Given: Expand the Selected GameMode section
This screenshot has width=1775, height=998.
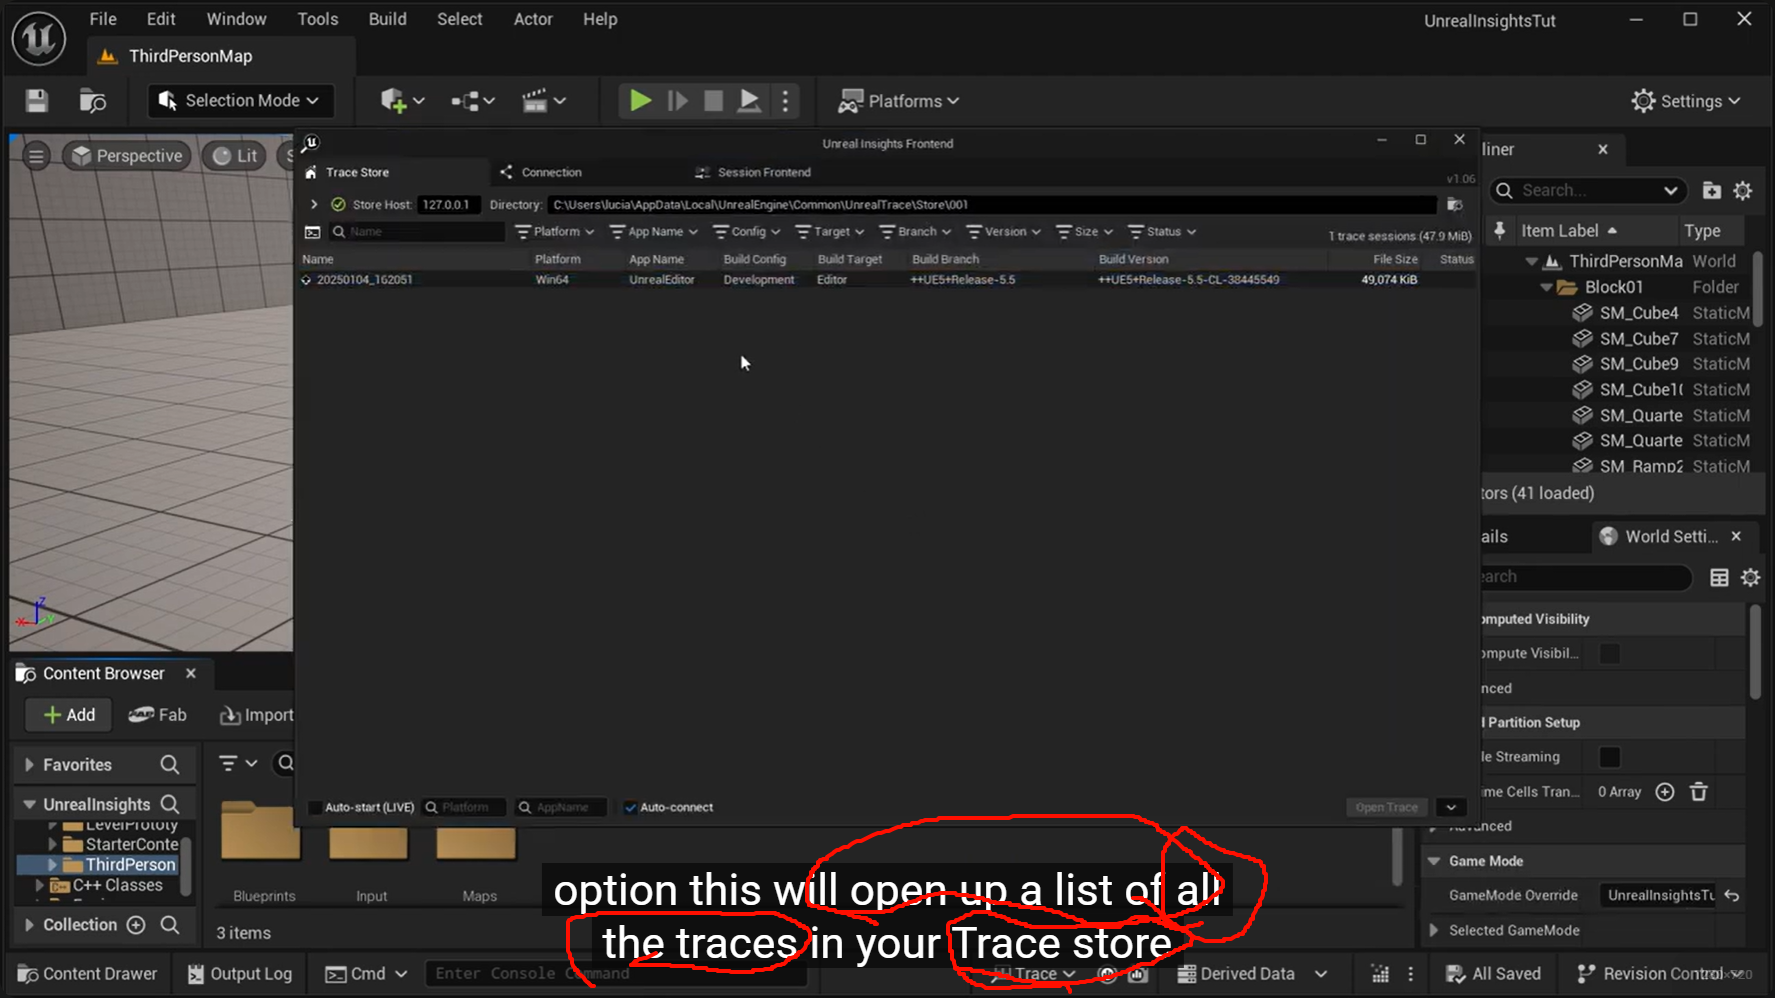Looking at the screenshot, I should click(x=1434, y=931).
